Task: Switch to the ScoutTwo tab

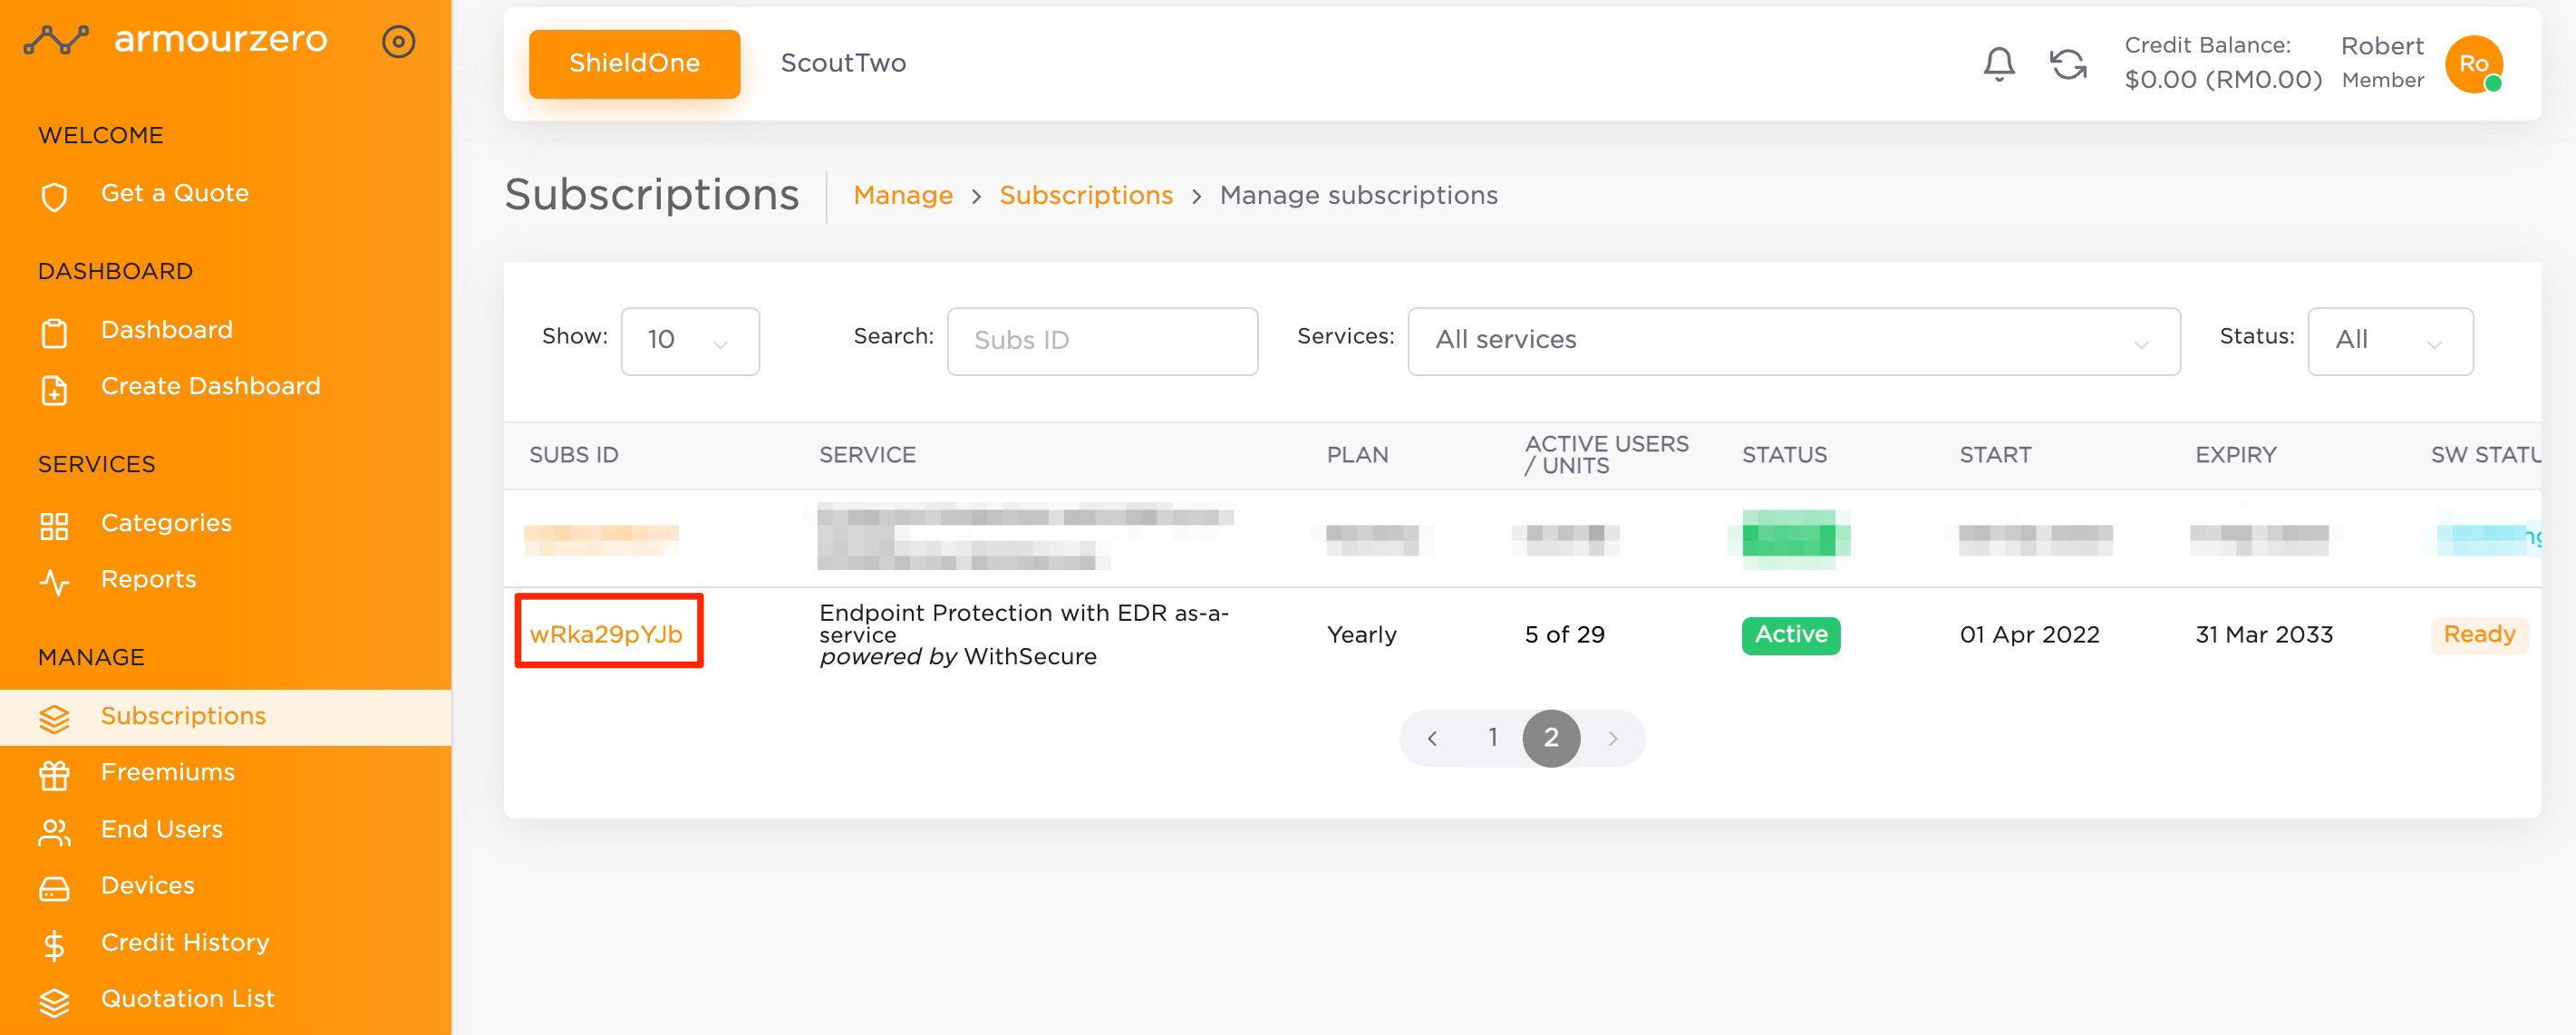Action: click(842, 64)
